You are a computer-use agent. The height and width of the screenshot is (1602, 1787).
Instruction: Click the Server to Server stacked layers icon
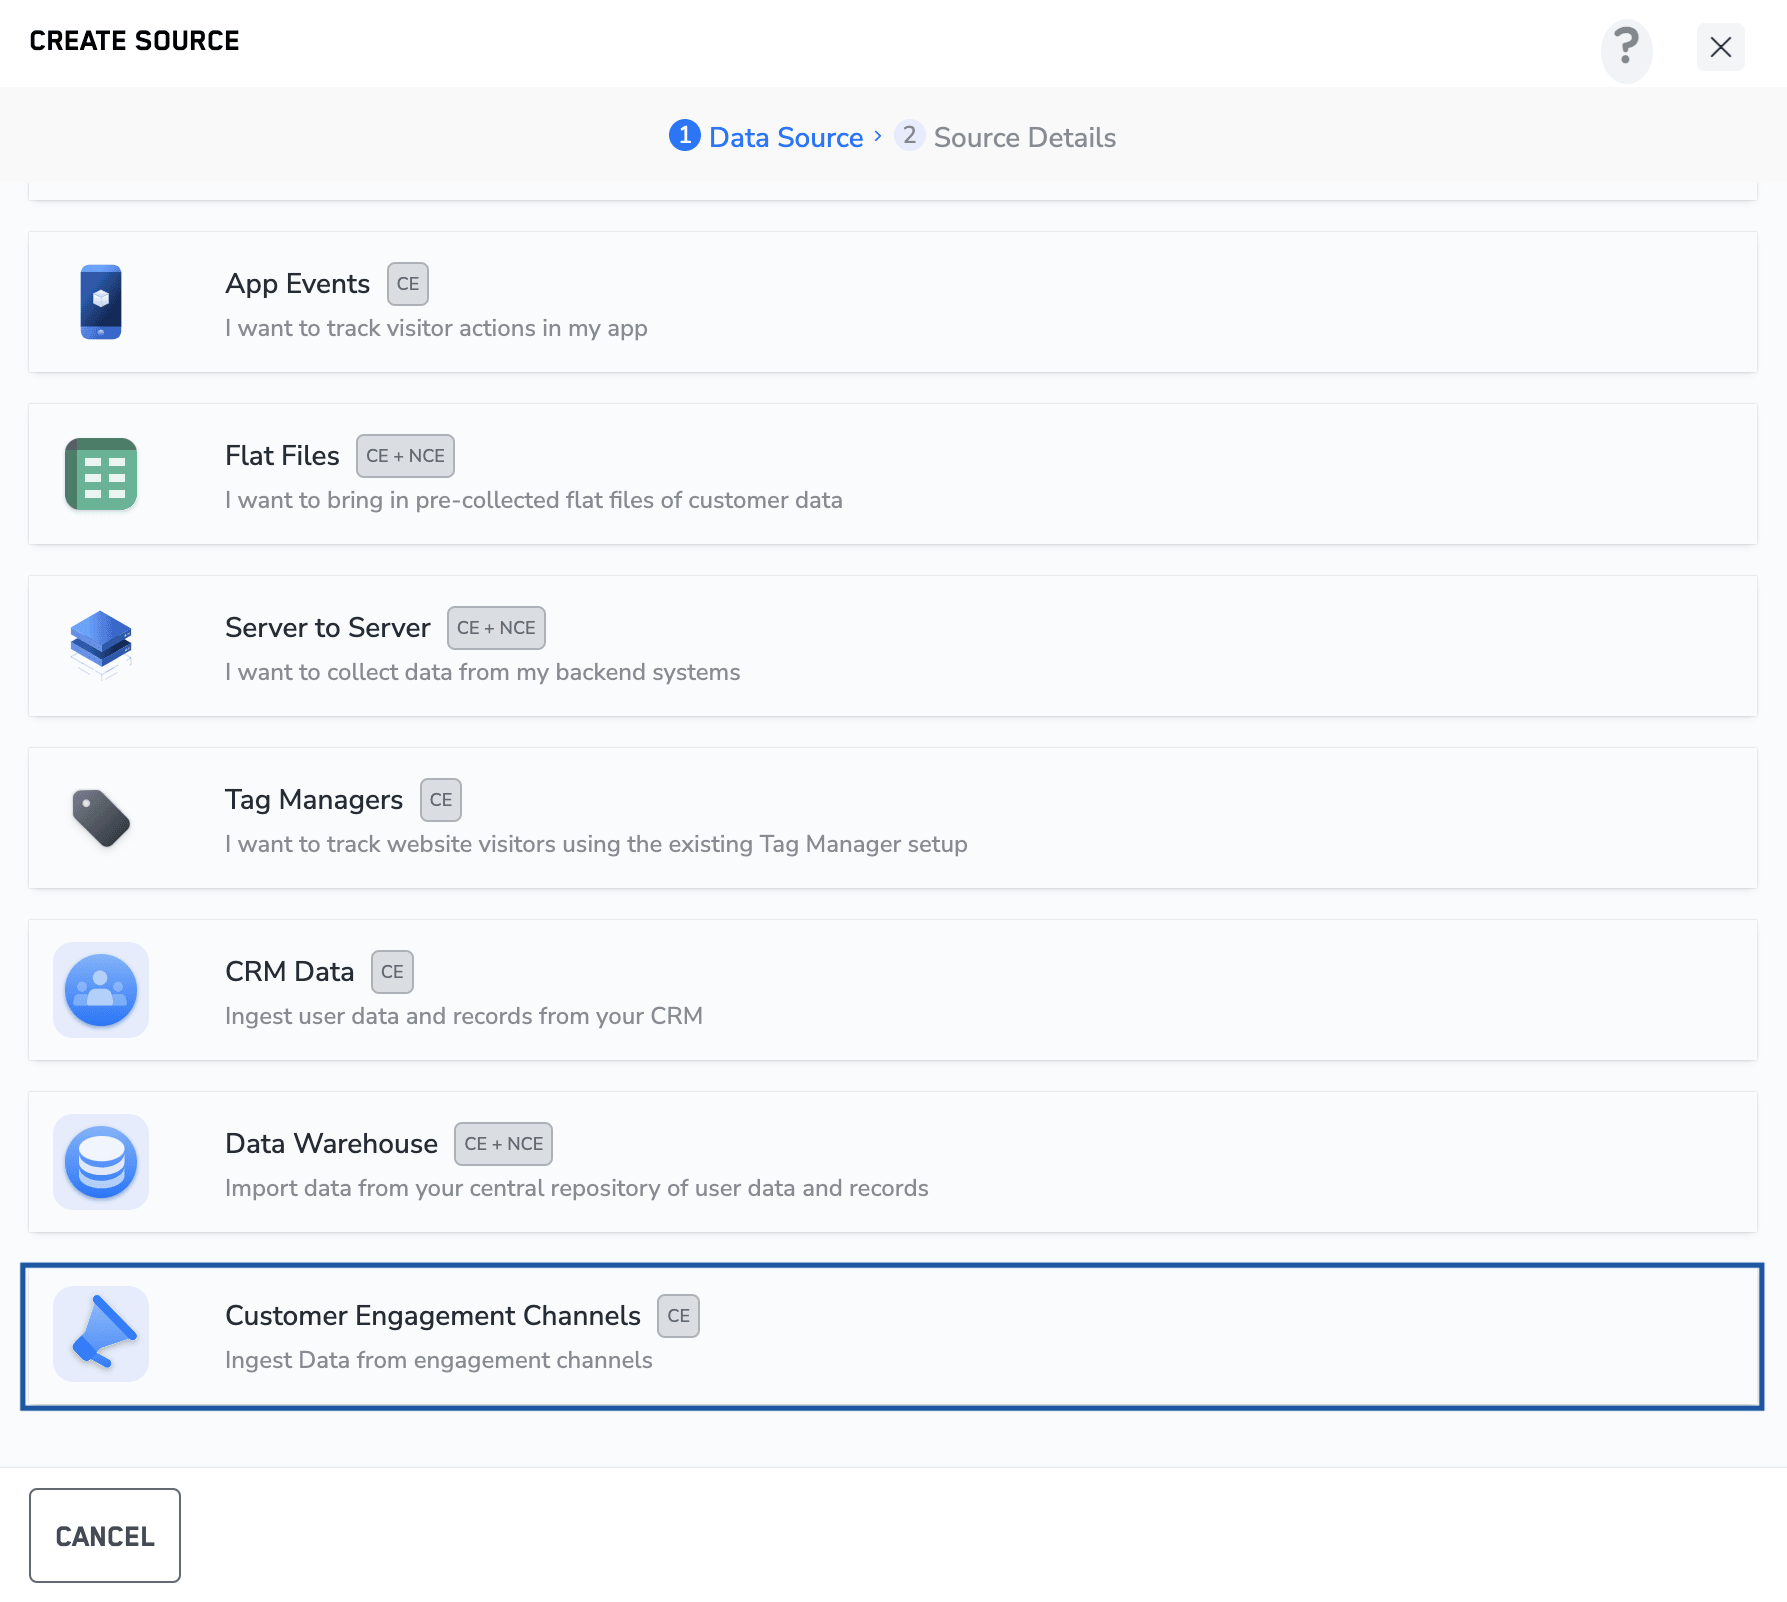pyautogui.click(x=101, y=645)
